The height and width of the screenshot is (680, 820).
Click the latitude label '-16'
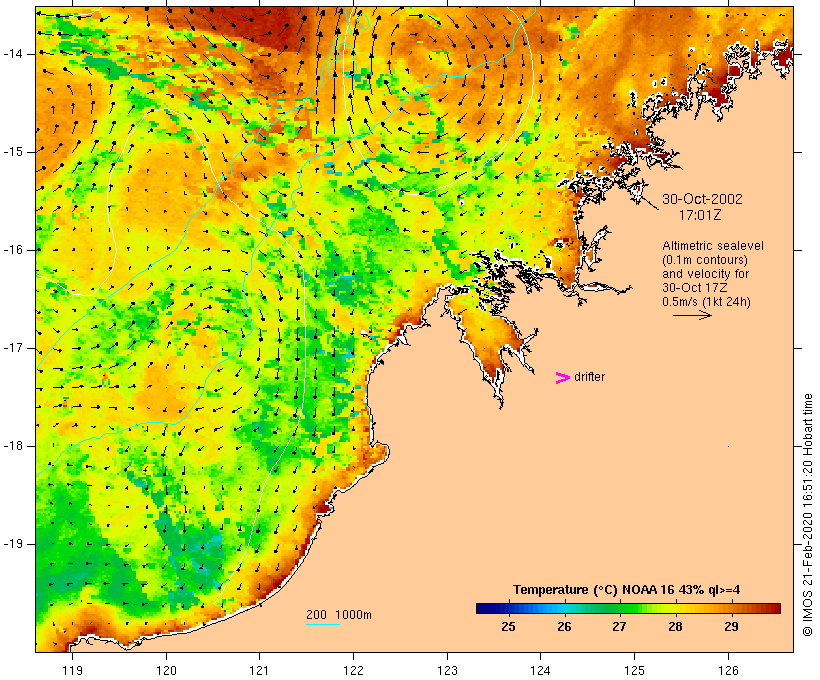[12, 250]
